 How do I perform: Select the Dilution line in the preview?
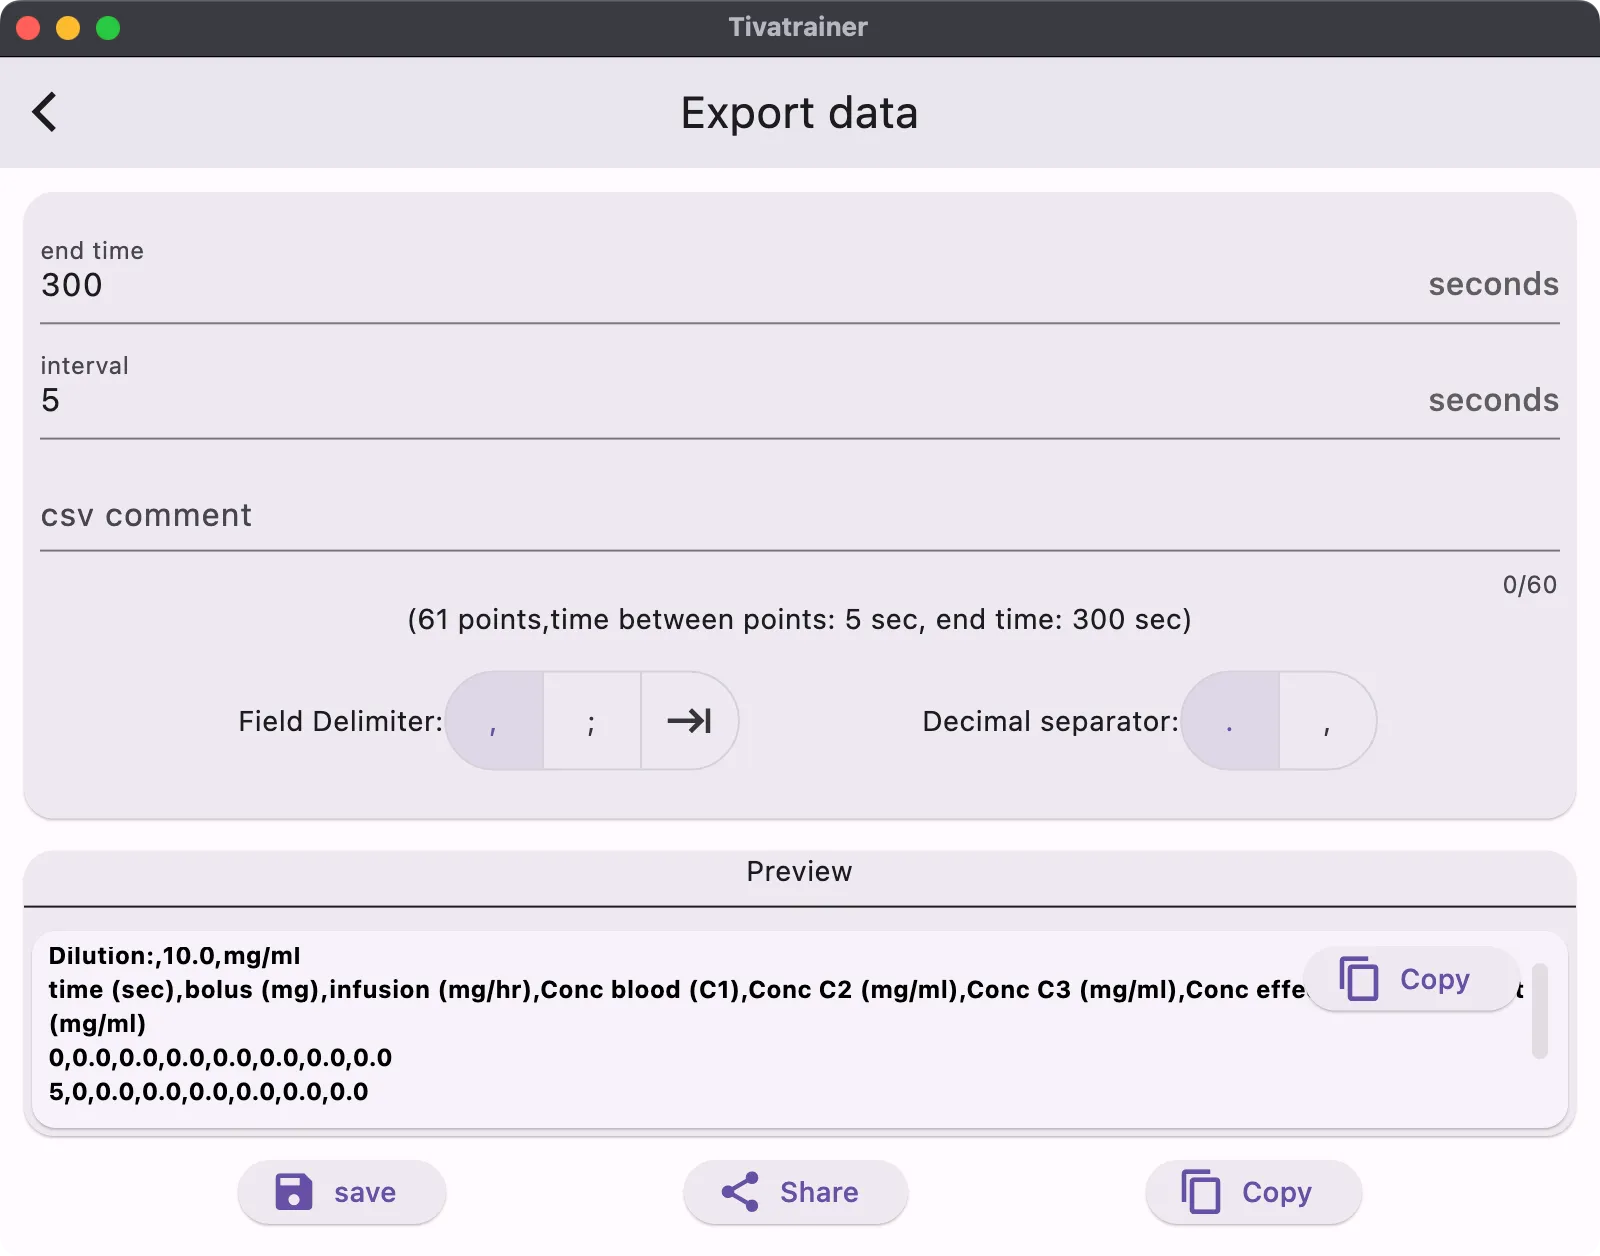click(x=174, y=956)
